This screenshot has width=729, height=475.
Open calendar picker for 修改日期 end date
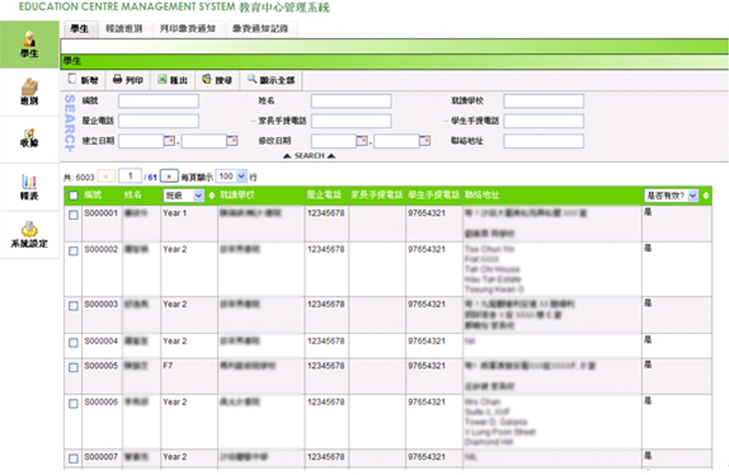[x=424, y=140]
